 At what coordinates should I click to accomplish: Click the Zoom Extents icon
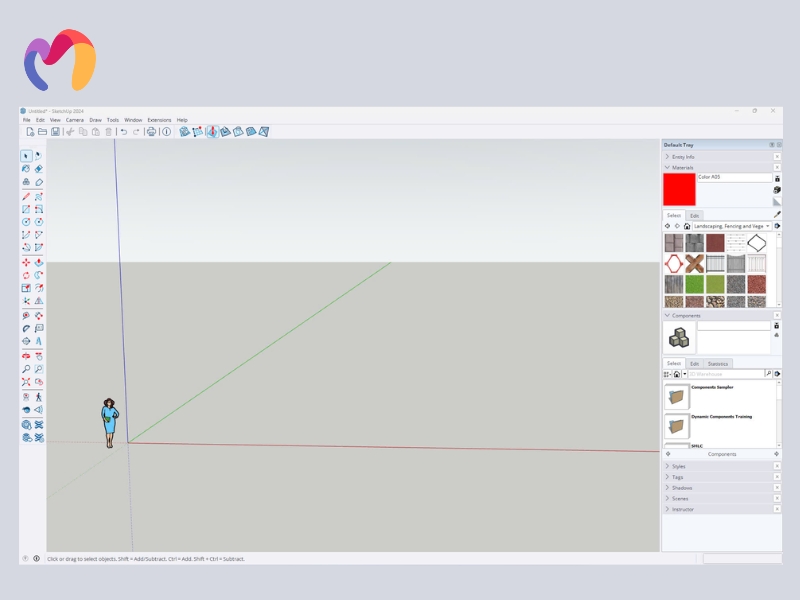(x=26, y=380)
